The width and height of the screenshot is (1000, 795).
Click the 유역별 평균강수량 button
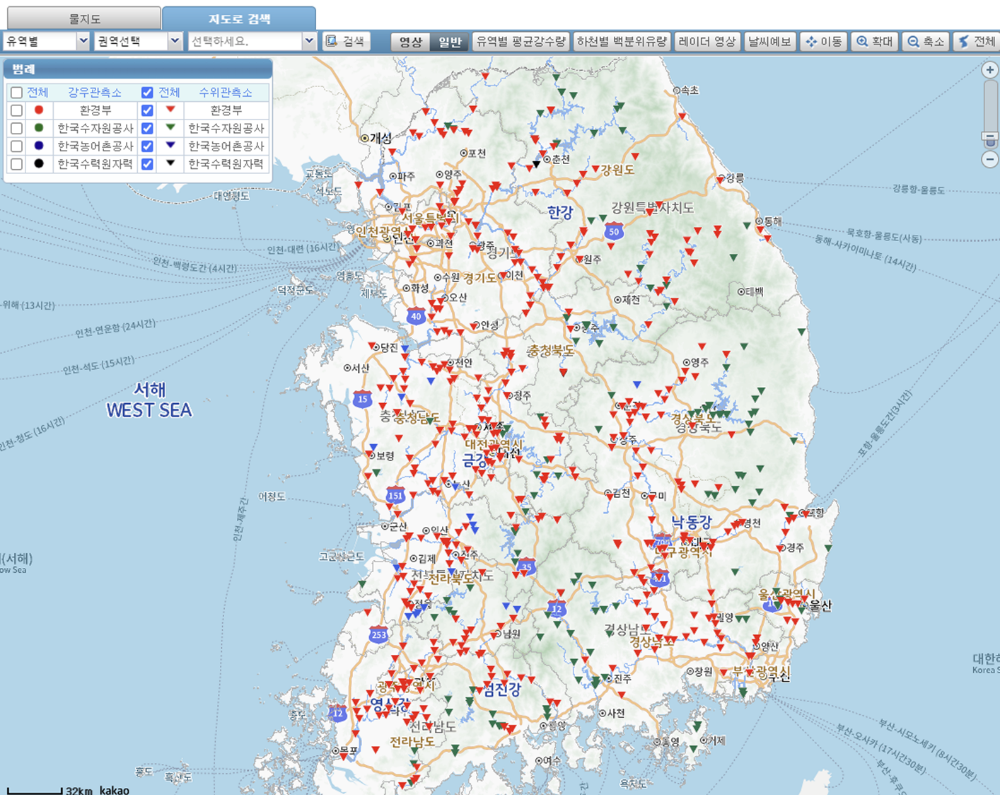pyautogui.click(x=521, y=41)
